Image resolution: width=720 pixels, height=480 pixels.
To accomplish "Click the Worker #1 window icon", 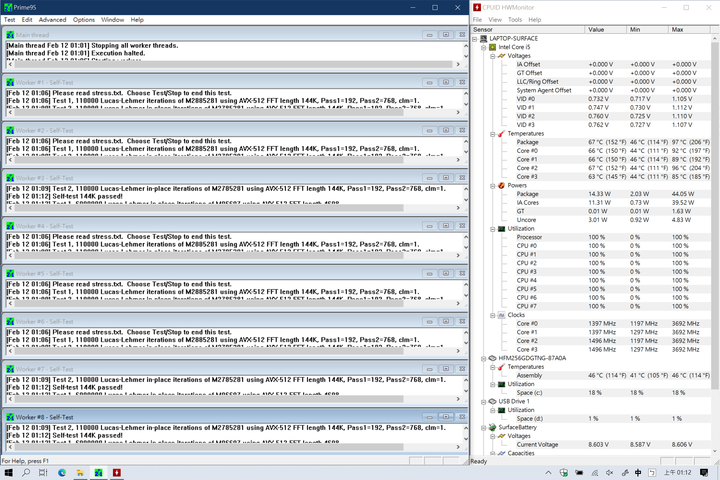I will point(10,83).
